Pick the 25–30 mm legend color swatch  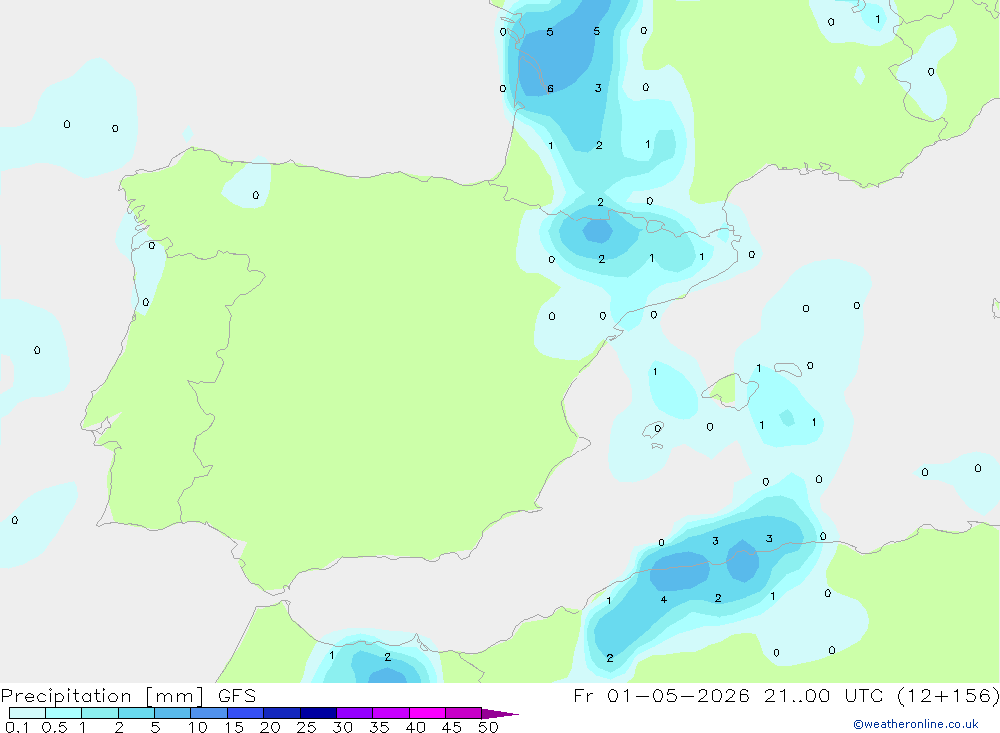pos(318,713)
